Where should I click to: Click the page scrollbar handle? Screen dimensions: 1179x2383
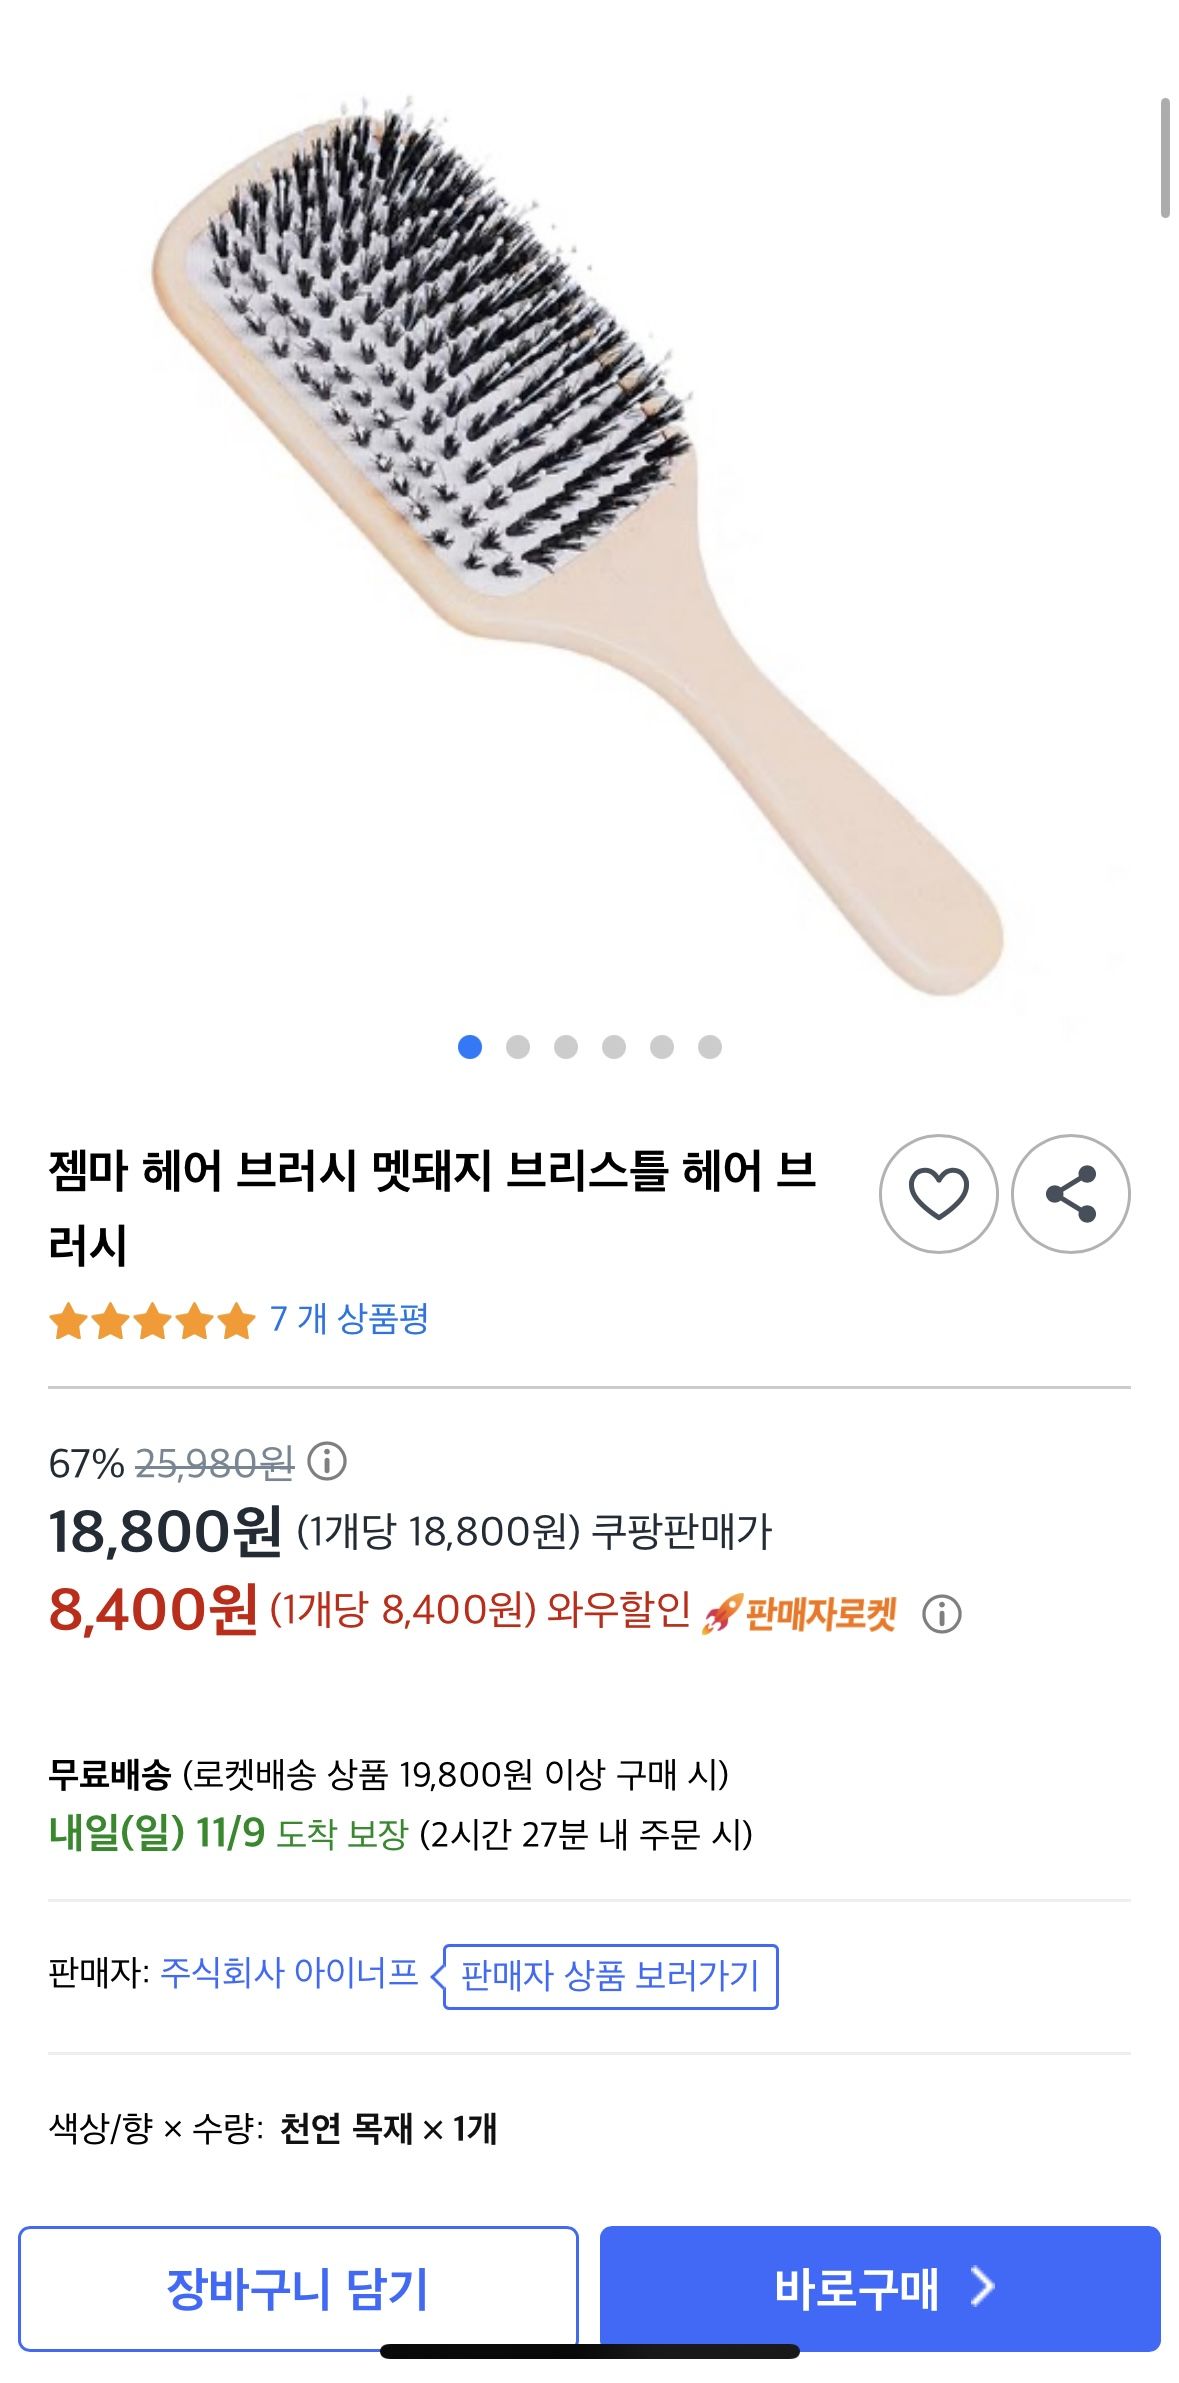[x=1164, y=158]
